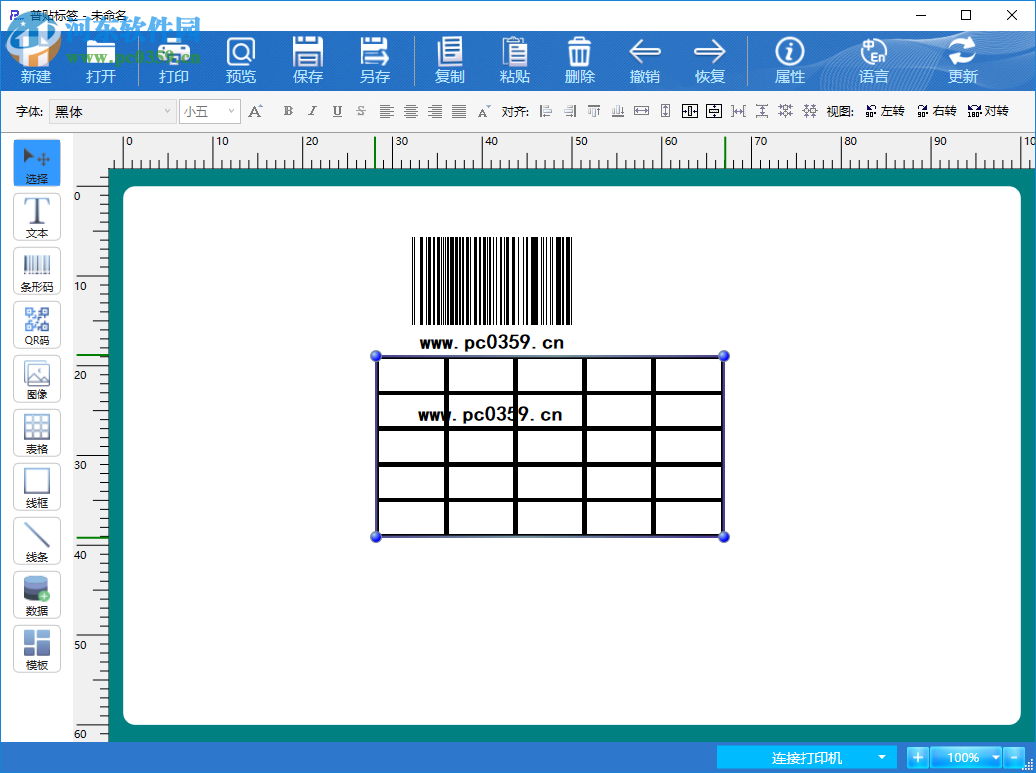Select the 条形码 barcode tool
The width and height of the screenshot is (1036, 773).
pos(37,271)
